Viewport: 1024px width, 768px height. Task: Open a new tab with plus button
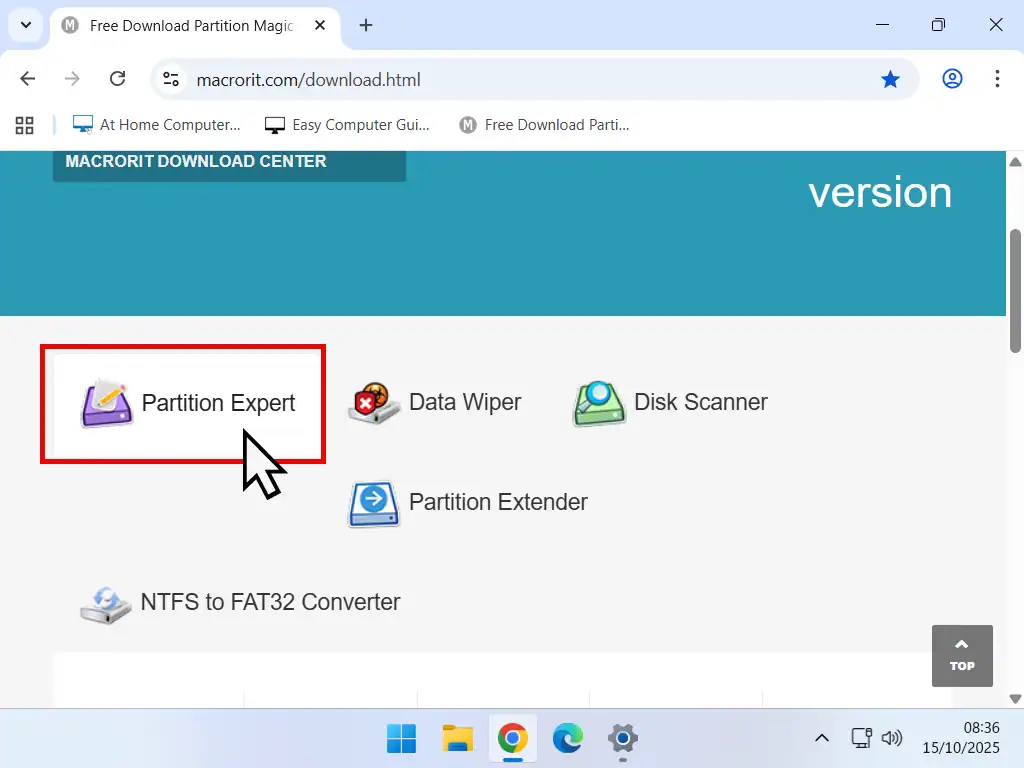coord(366,26)
